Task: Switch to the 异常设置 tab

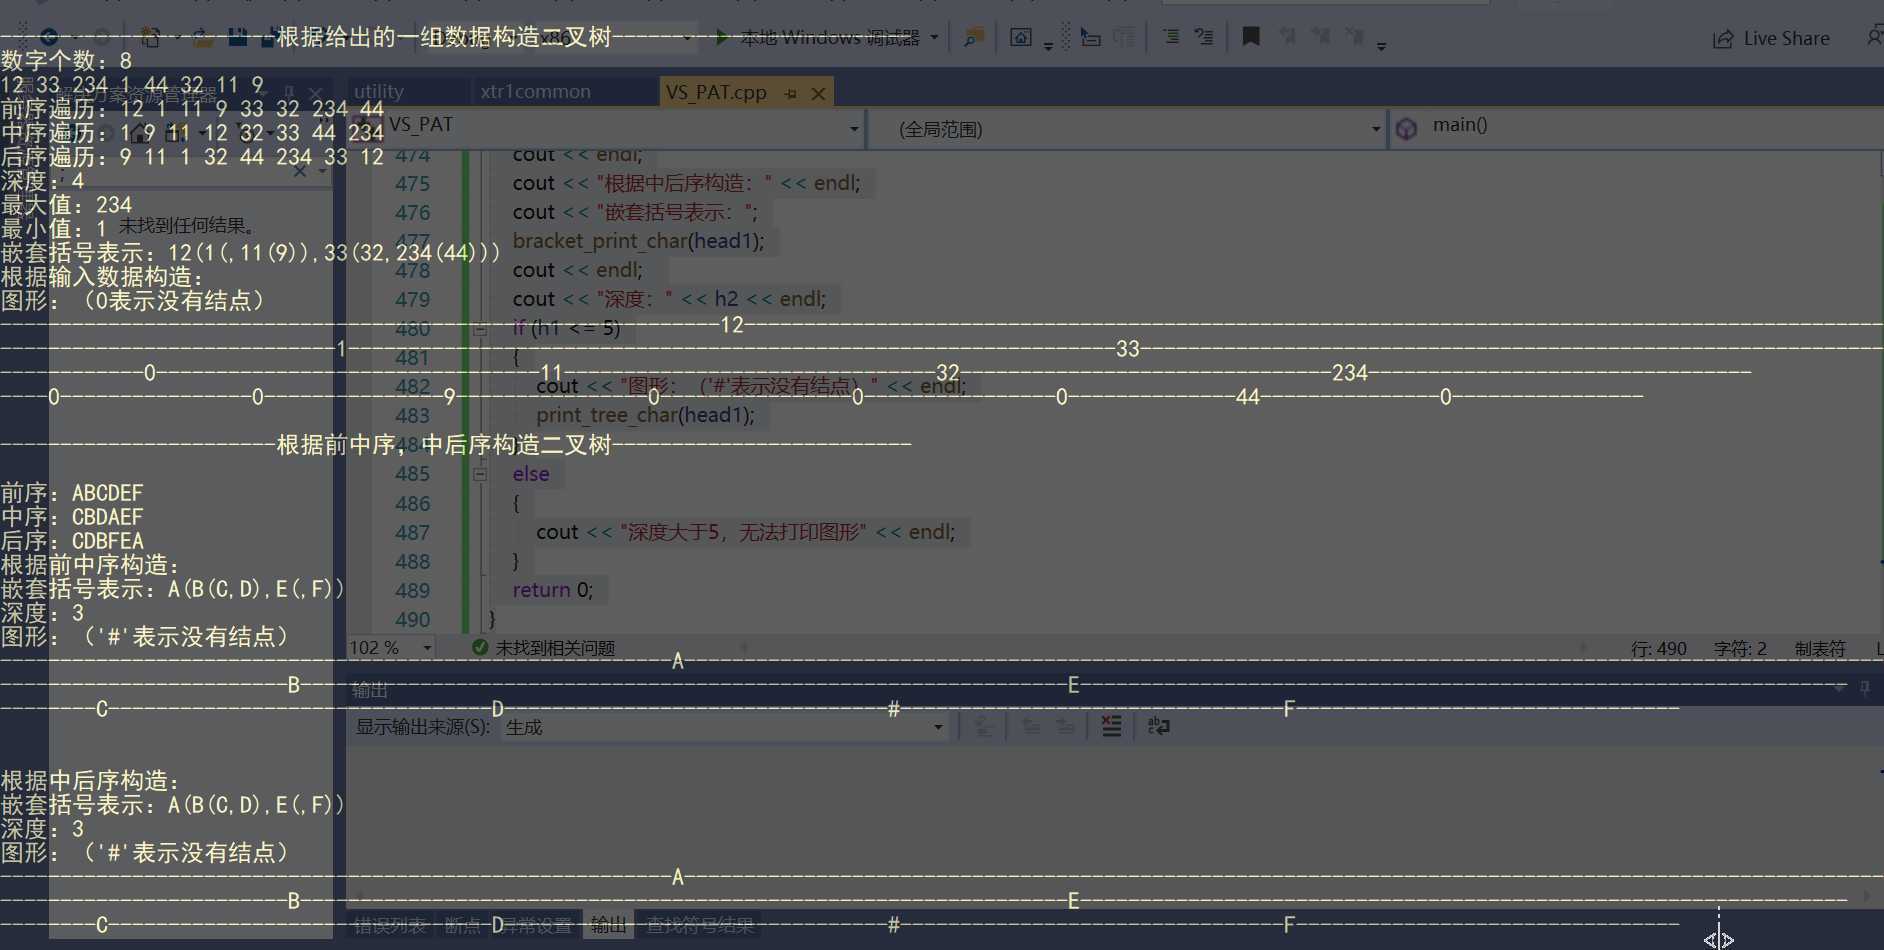Action: 535,926
